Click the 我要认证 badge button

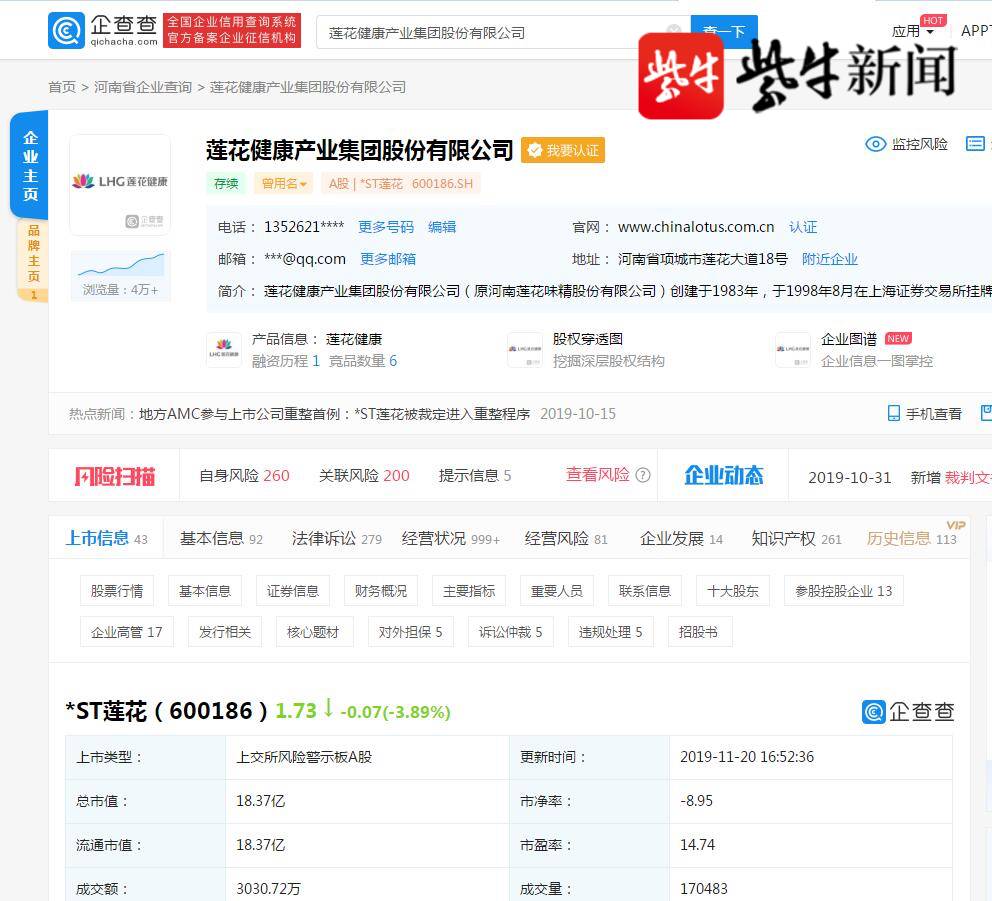(x=563, y=150)
